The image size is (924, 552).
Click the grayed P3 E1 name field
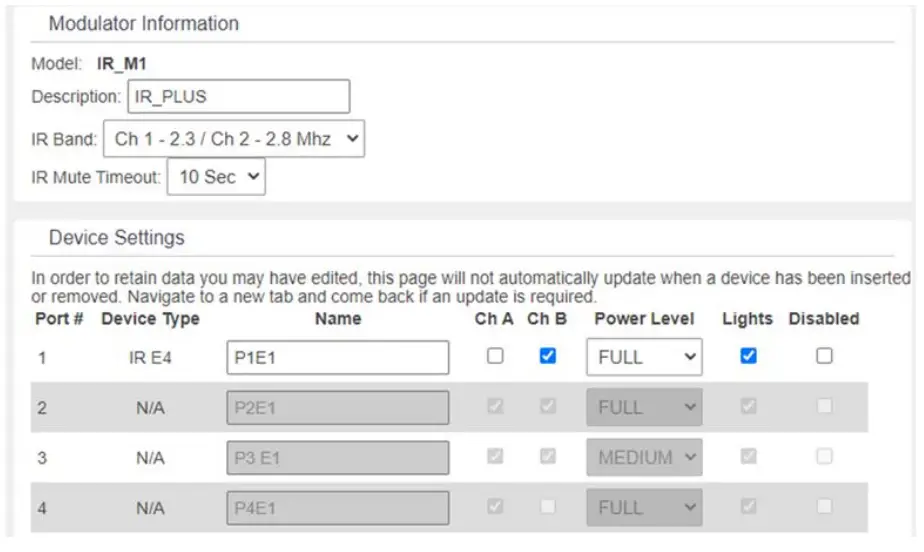click(337, 457)
